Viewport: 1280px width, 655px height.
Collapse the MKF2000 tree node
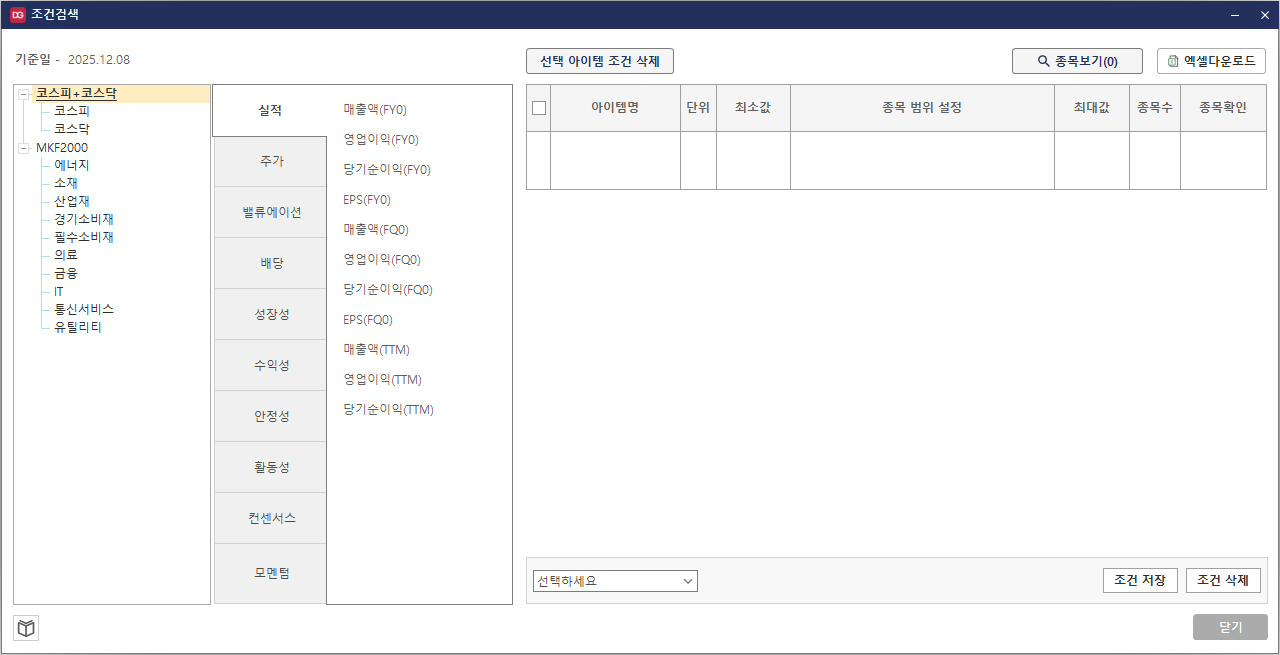coord(23,148)
